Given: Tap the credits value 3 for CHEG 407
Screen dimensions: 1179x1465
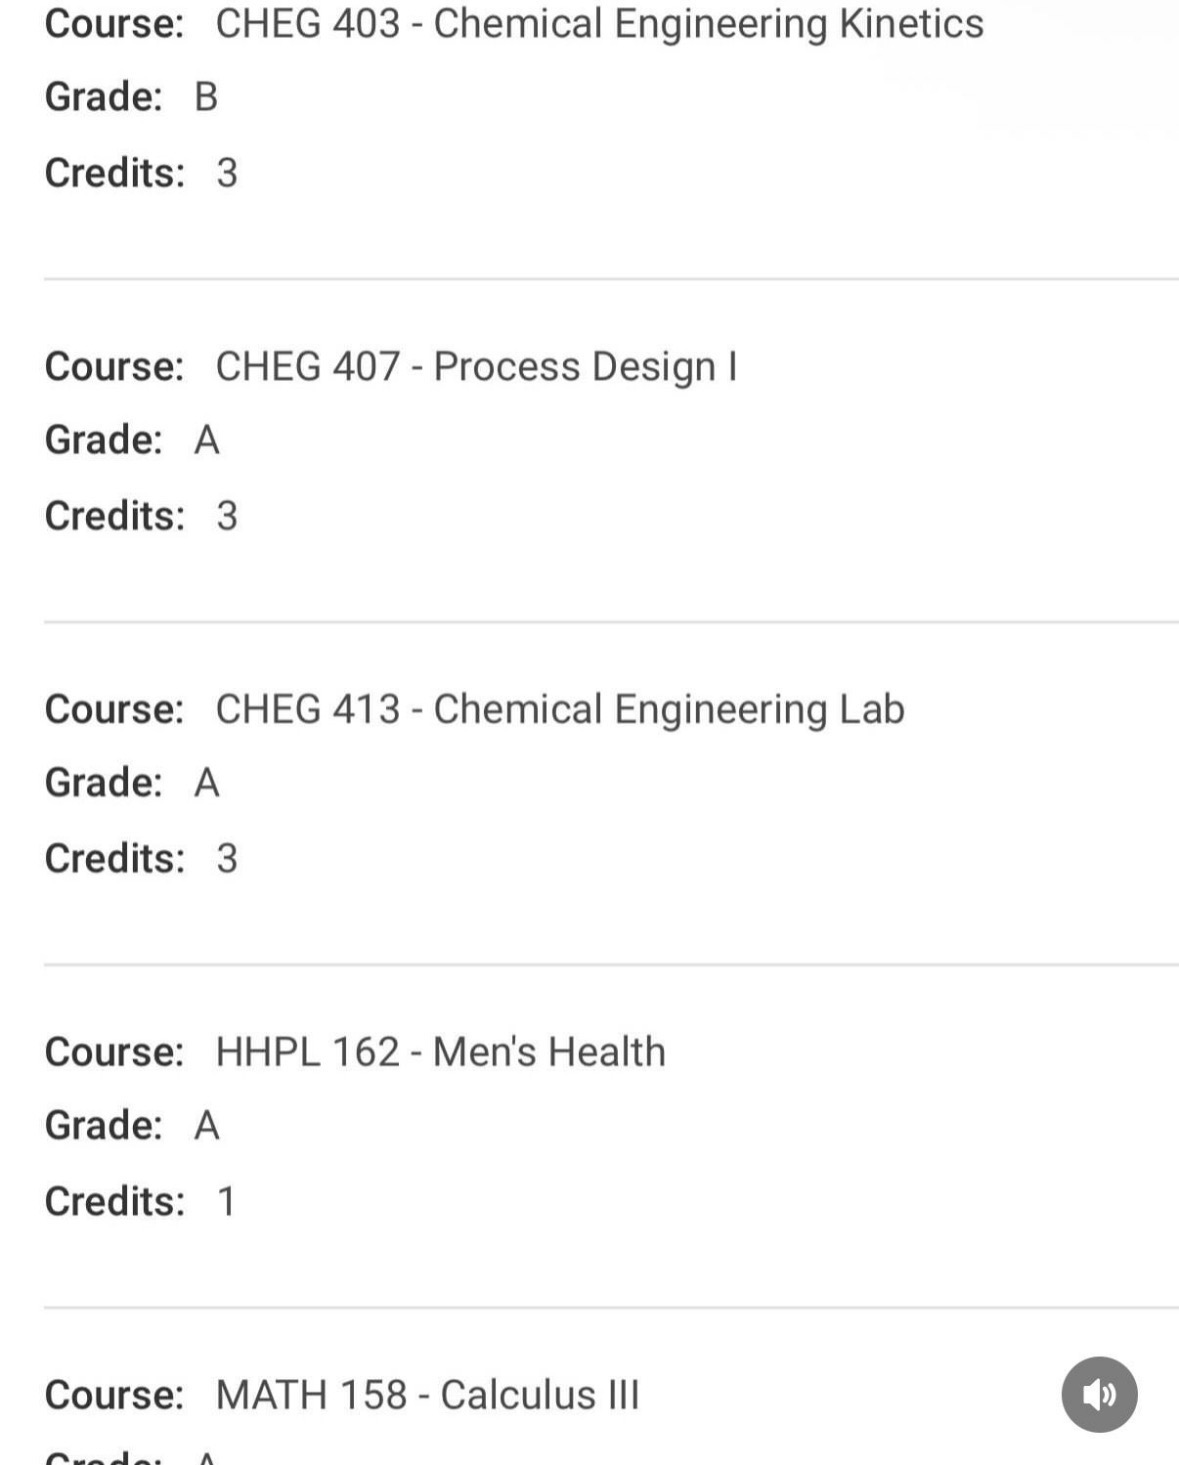Looking at the screenshot, I should (227, 516).
